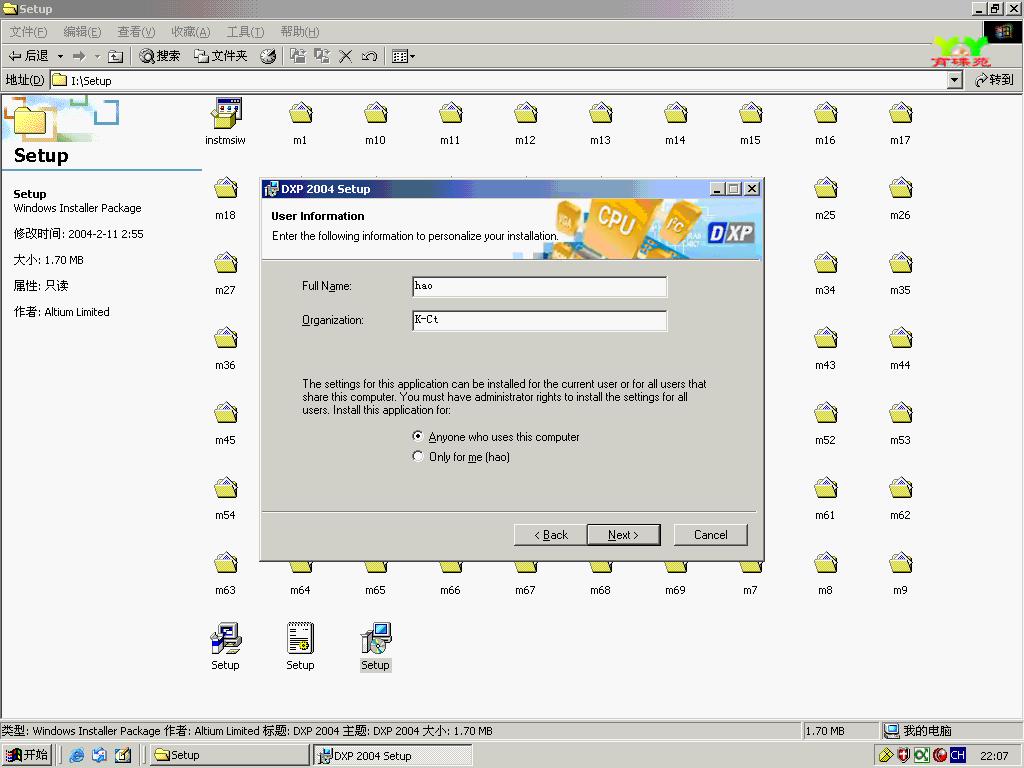Open the Back history dropdown arrow
Image resolution: width=1024 pixels, height=768 pixels.
tap(60, 56)
